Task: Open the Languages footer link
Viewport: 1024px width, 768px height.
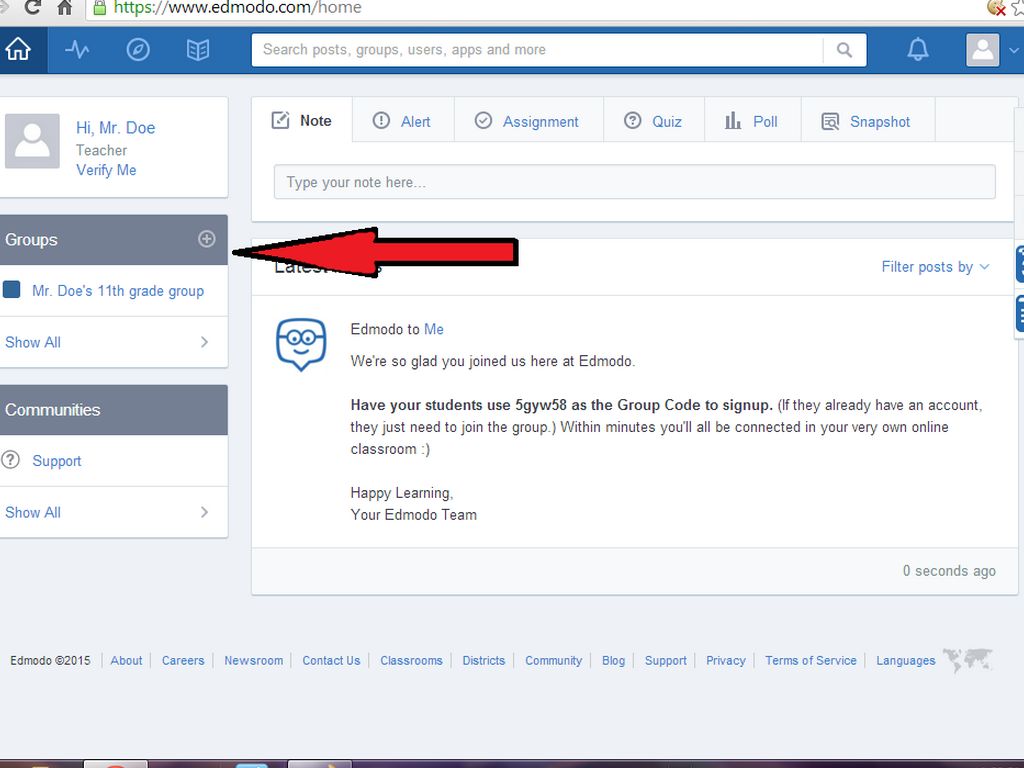Action: (x=905, y=660)
